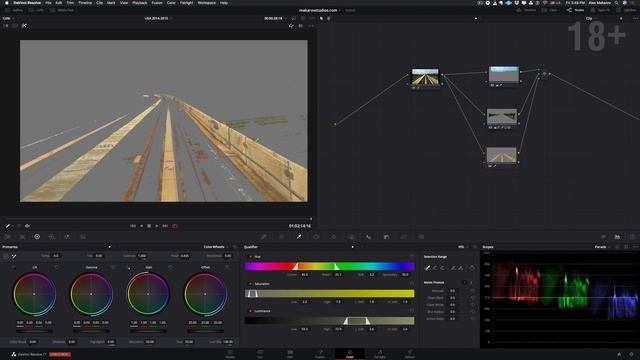
Task: Click the Luminance range bar
Action: (x=329, y=321)
